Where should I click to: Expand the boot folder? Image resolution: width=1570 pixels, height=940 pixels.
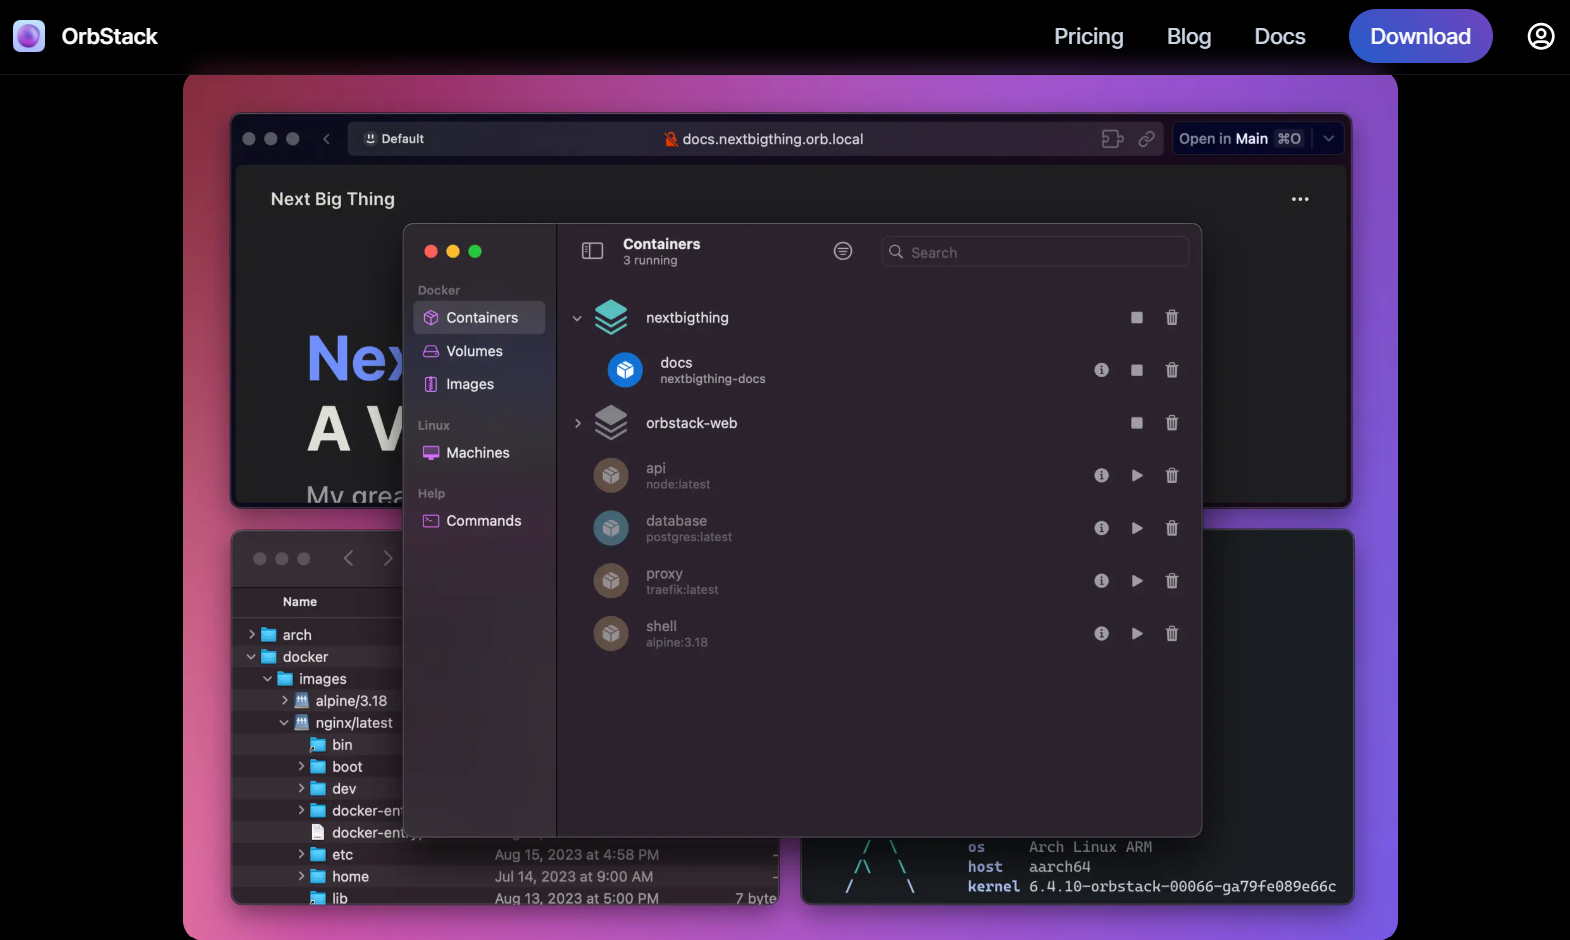301,767
